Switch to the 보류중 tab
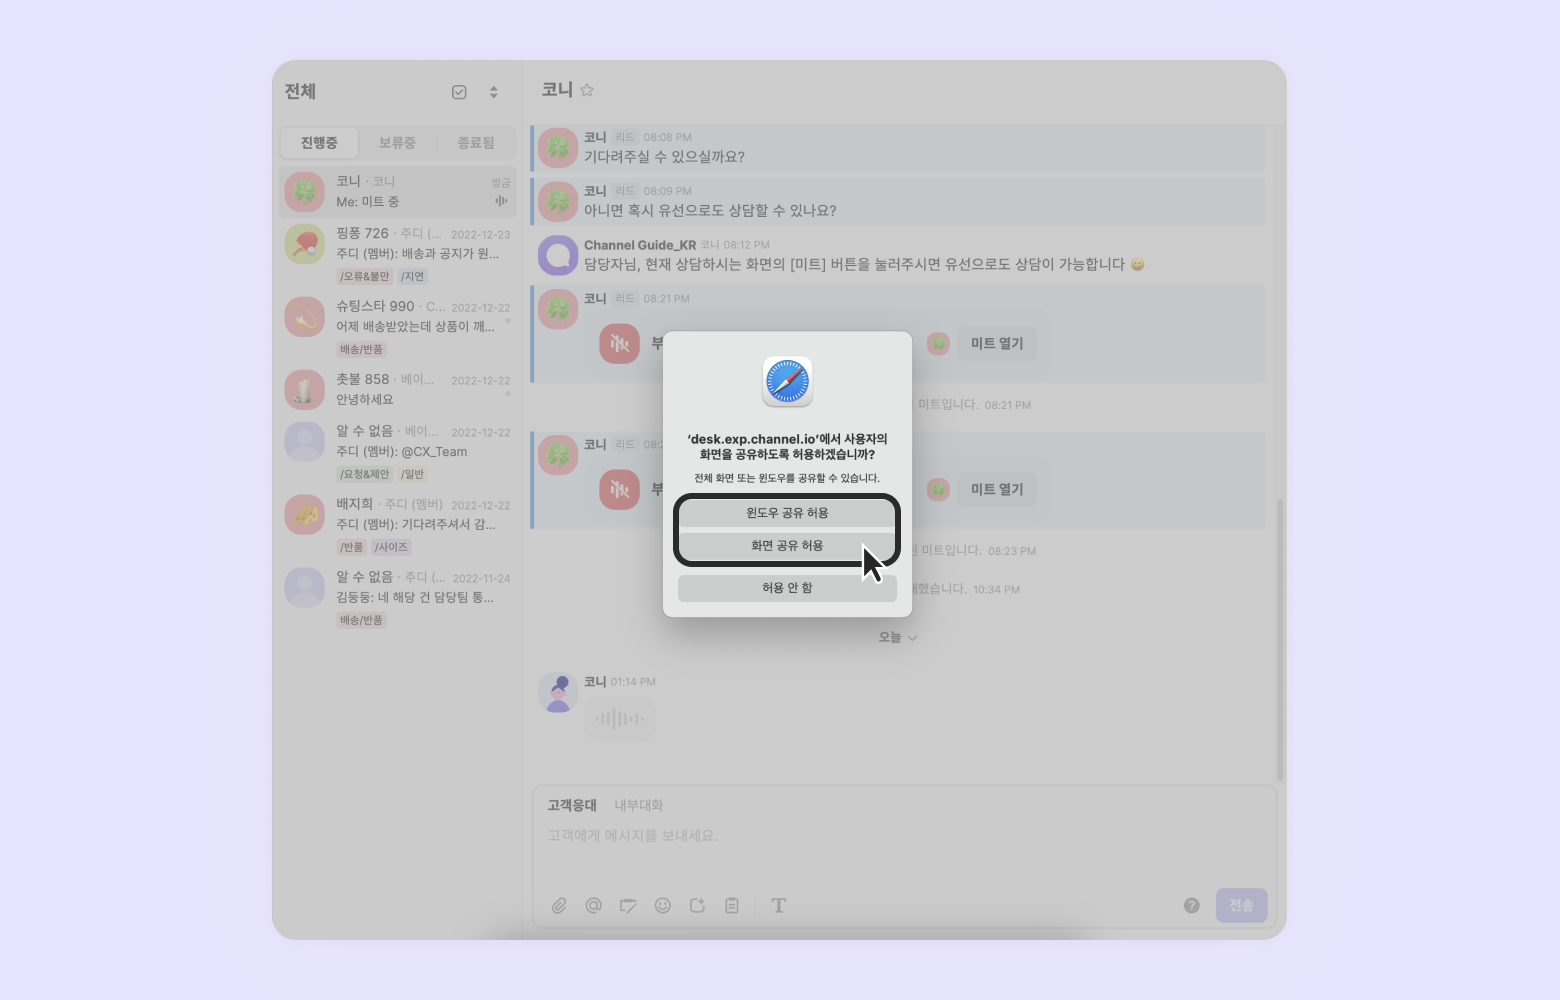Image resolution: width=1560 pixels, height=1000 pixels. 397,143
